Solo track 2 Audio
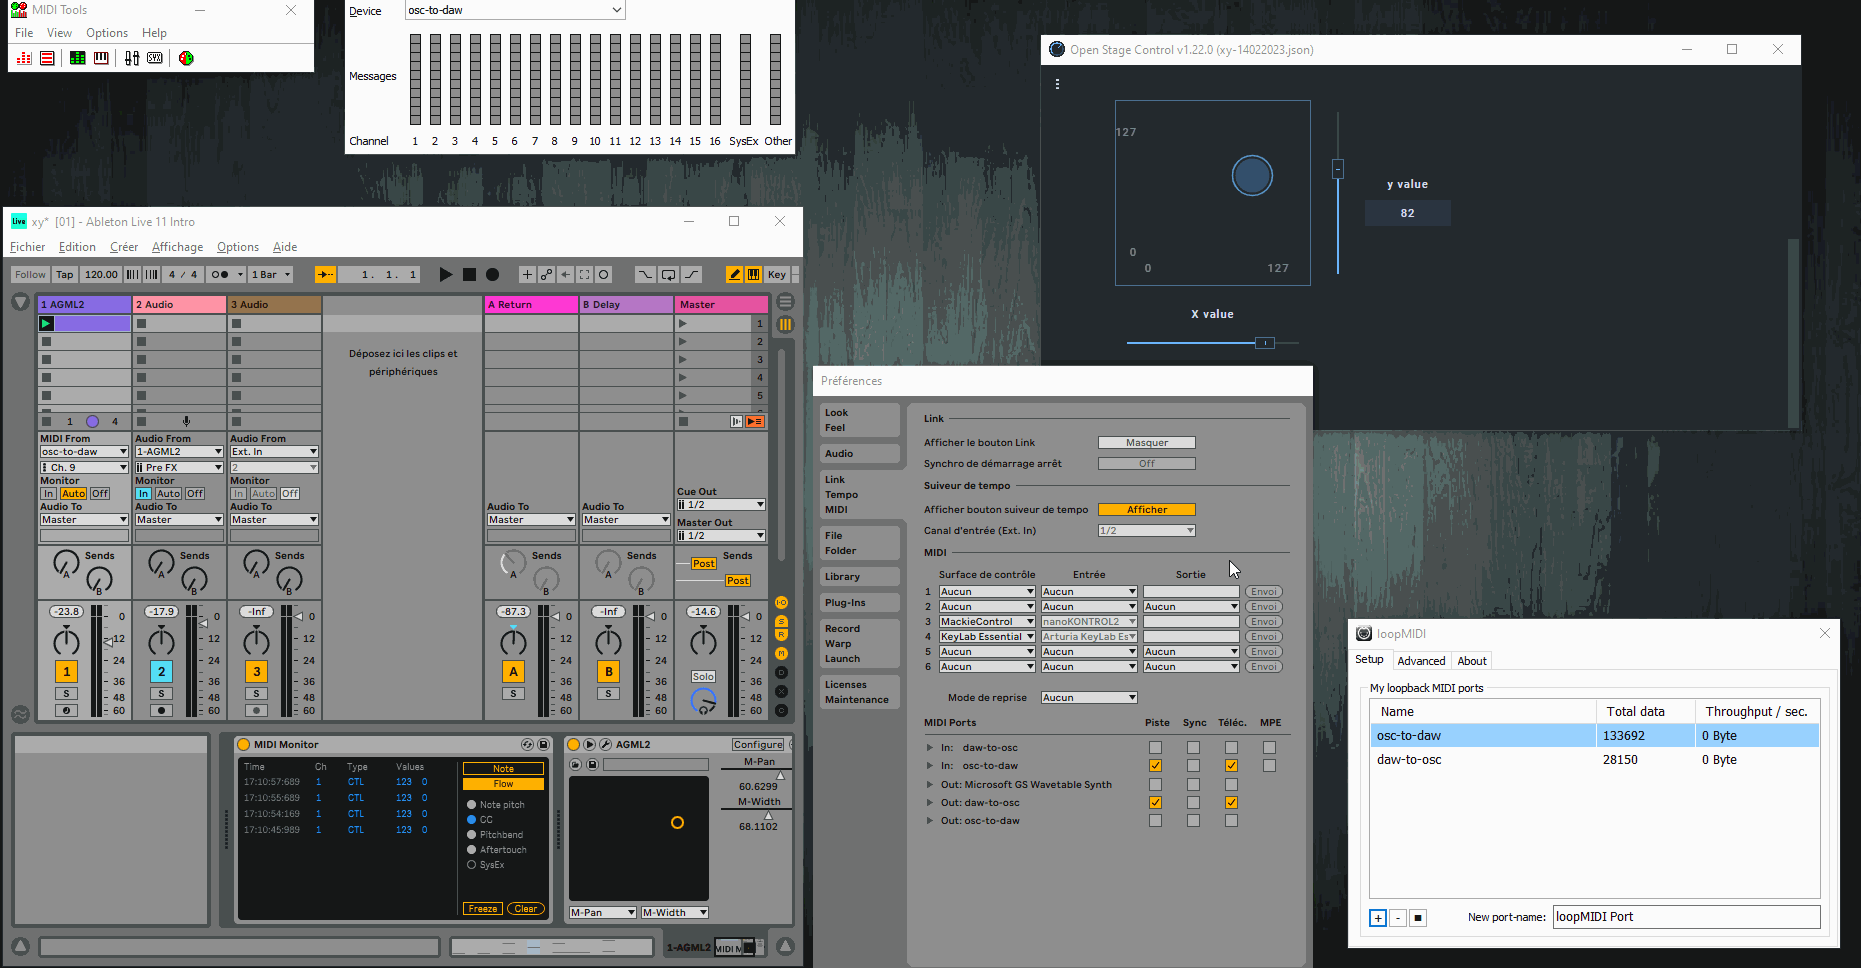This screenshot has width=1861, height=968. coord(161,694)
